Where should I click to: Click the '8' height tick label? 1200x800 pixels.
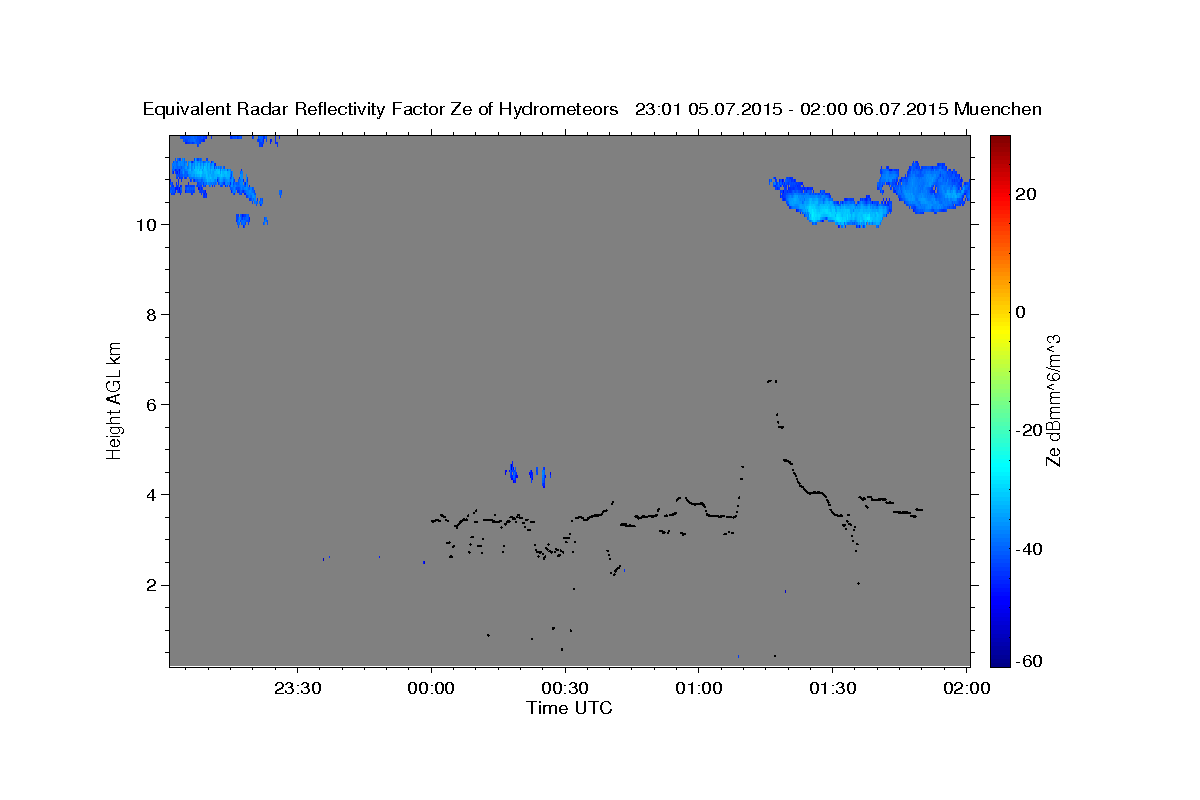click(153, 315)
